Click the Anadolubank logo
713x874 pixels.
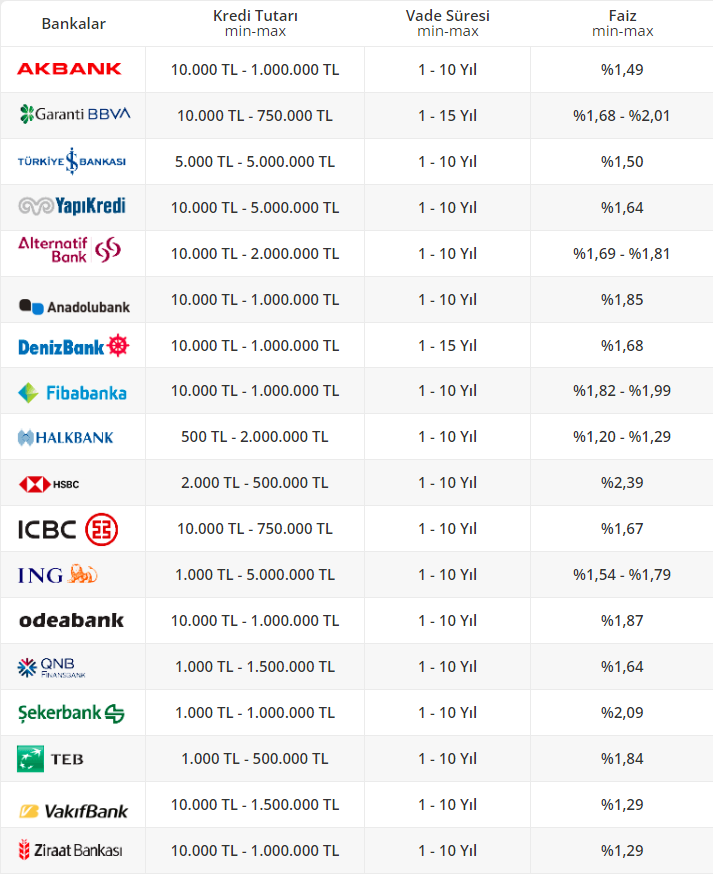pos(74,306)
